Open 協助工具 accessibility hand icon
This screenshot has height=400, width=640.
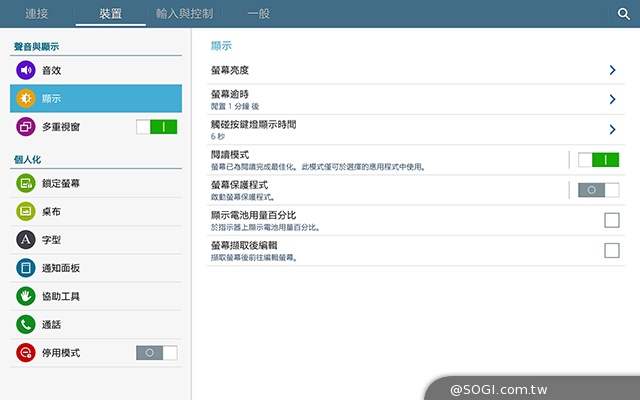point(25,296)
